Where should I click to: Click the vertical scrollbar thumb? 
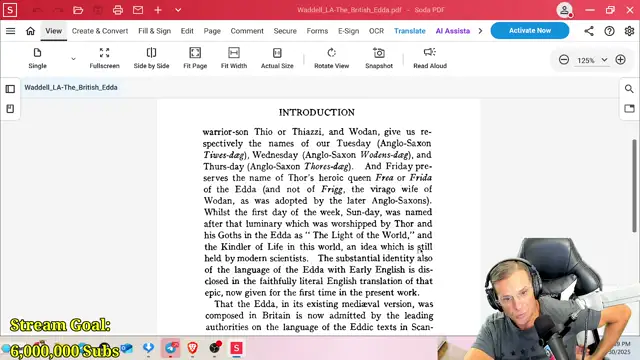pos(634,186)
